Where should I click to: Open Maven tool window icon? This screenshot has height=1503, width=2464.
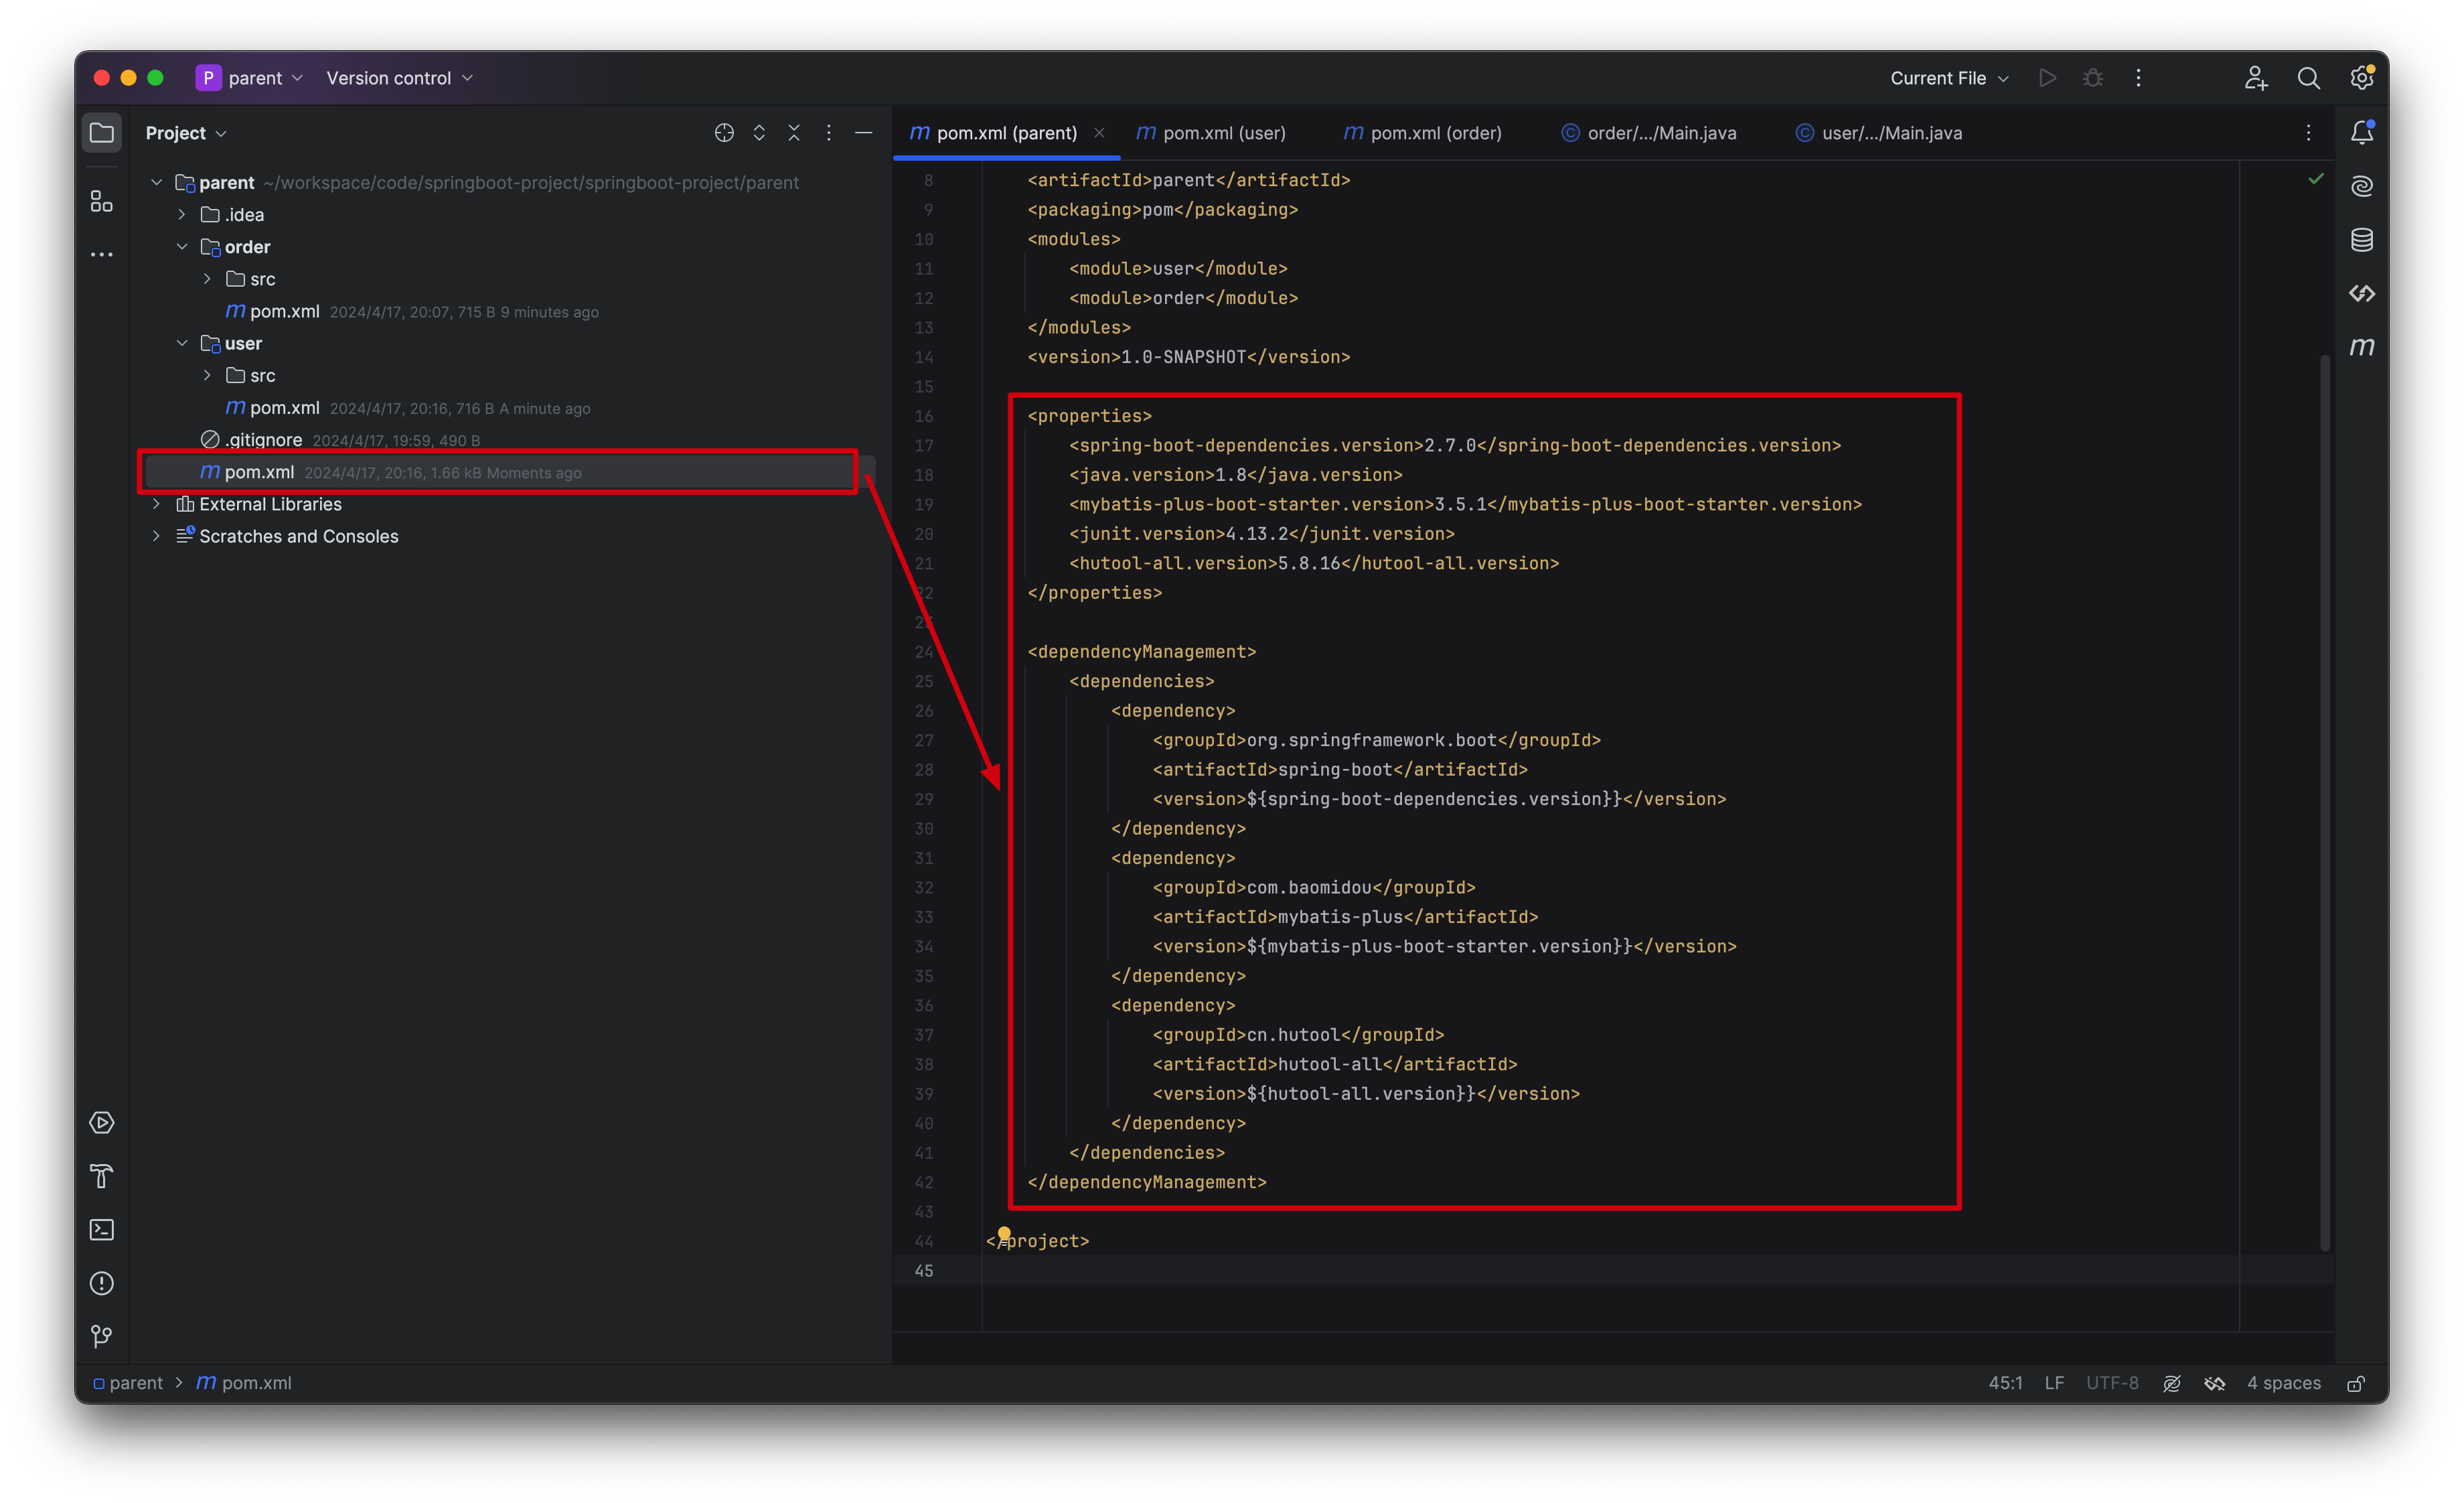pos(2362,347)
